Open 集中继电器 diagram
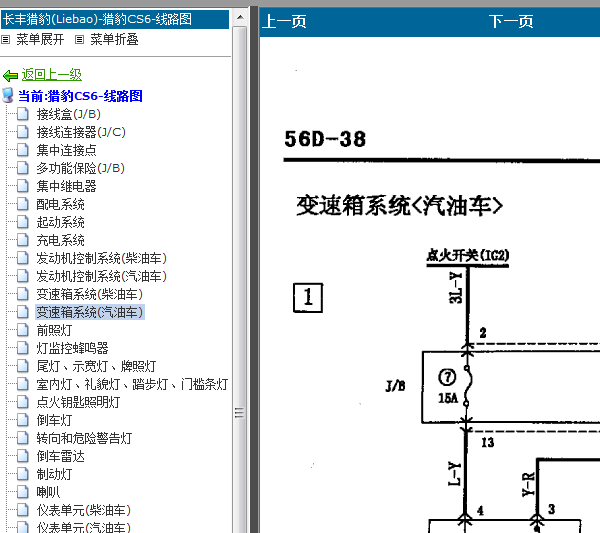 [x=67, y=186]
